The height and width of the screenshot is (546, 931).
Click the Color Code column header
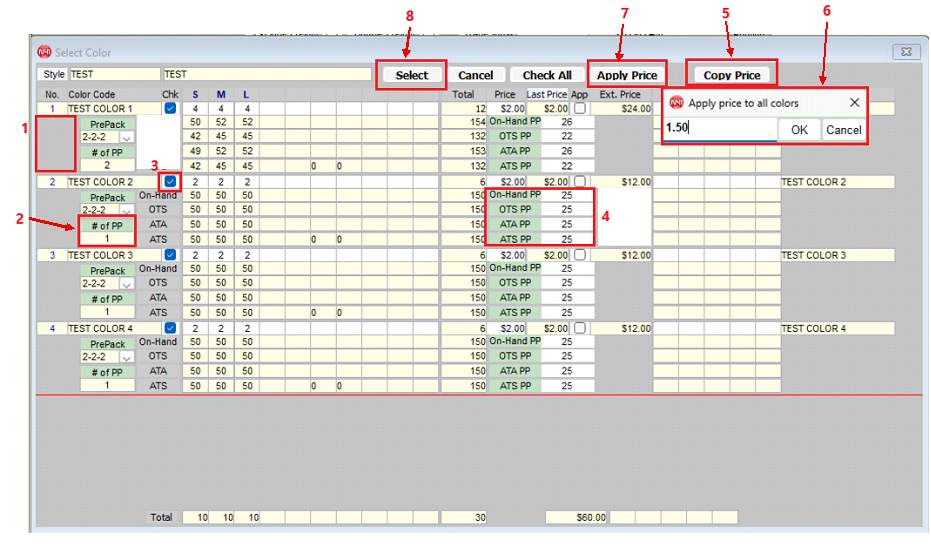click(x=91, y=94)
